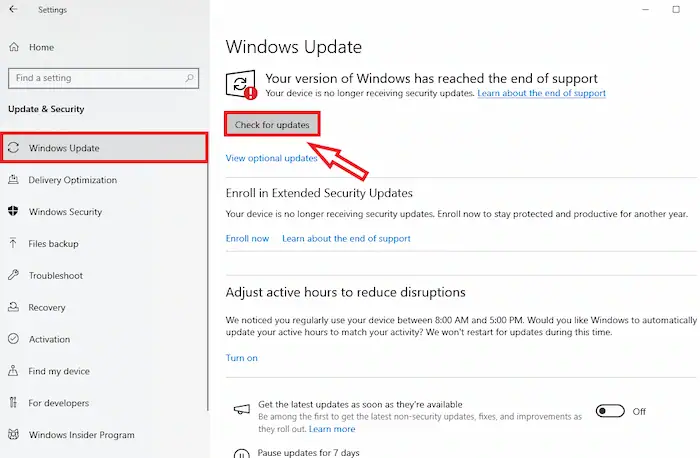Click the Activation checkmark icon

pos(13,339)
